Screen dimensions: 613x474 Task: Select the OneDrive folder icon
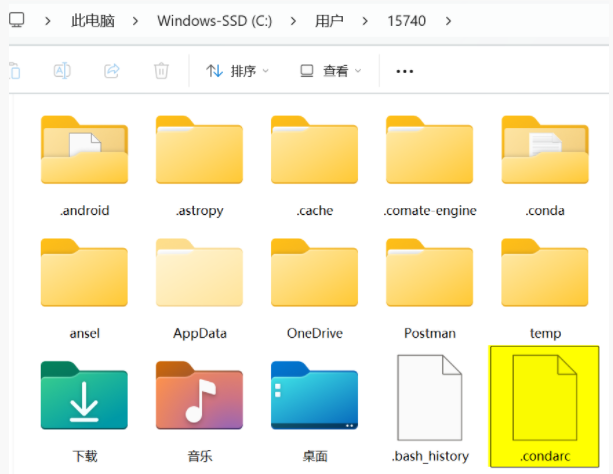tap(314, 272)
